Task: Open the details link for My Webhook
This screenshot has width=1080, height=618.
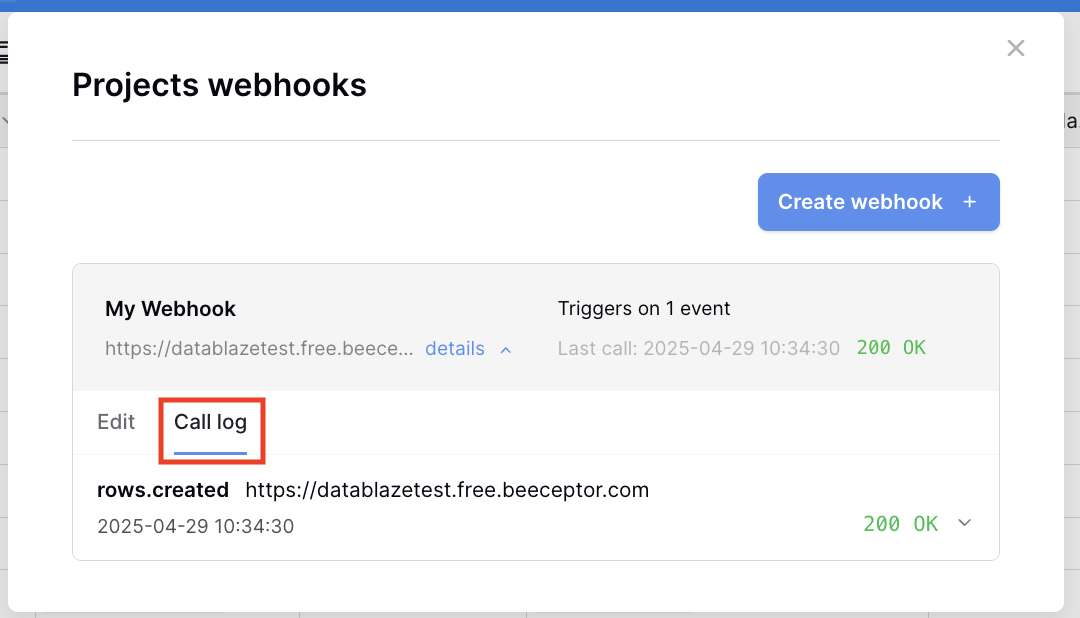Action: click(x=455, y=349)
